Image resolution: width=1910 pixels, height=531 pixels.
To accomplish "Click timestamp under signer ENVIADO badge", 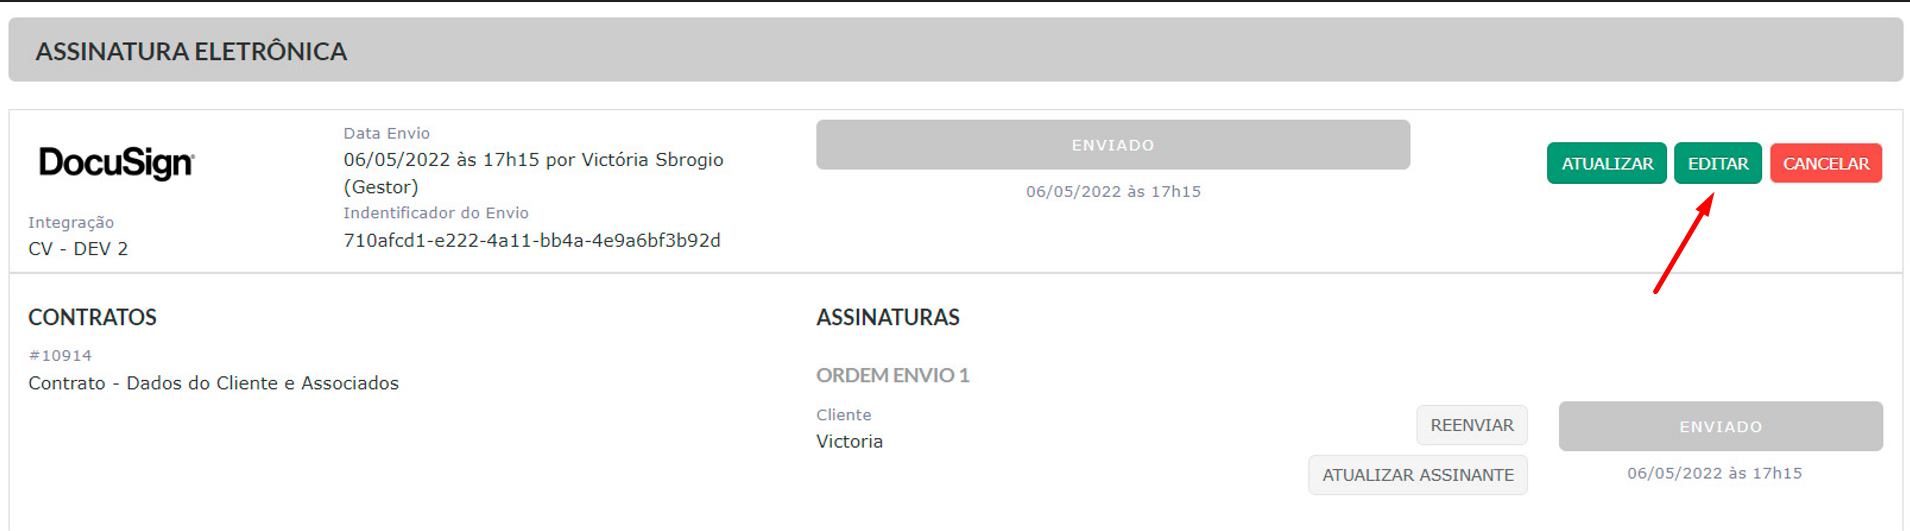I will tap(1714, 473).
